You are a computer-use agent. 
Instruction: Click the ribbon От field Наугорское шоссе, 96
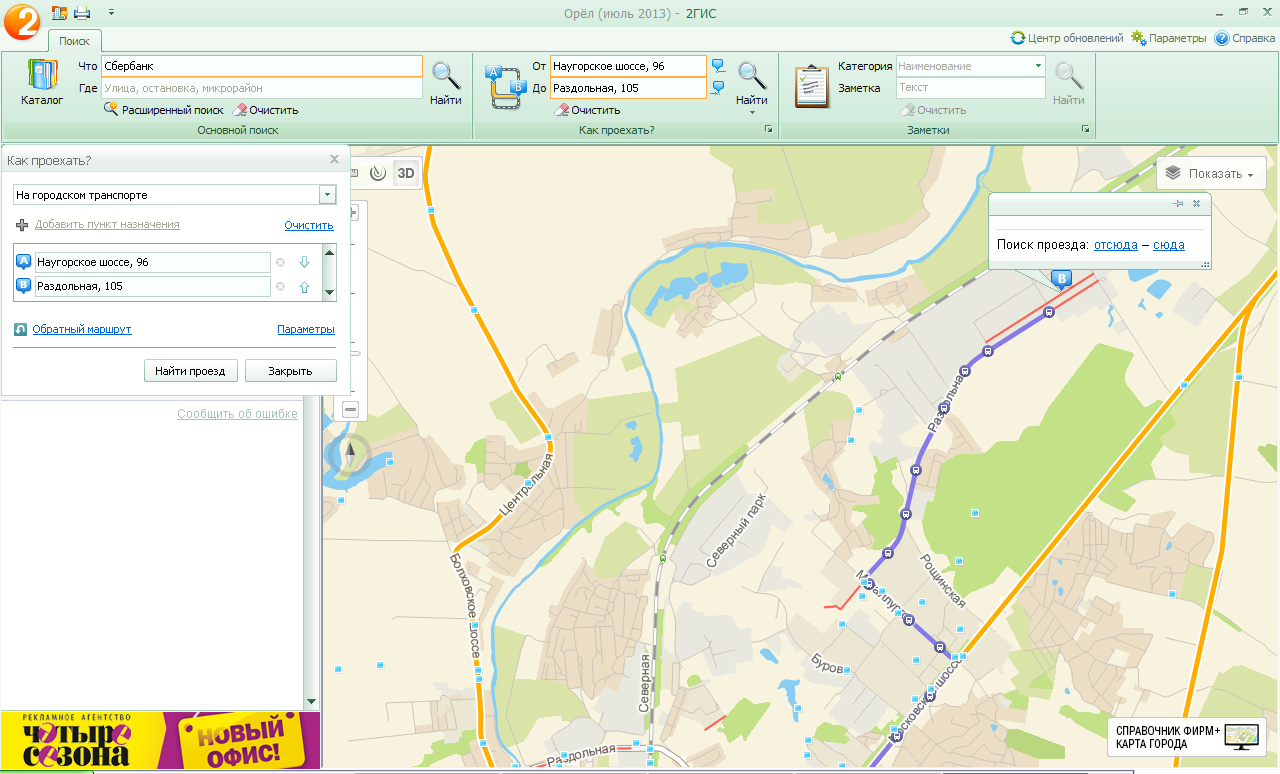628,66
